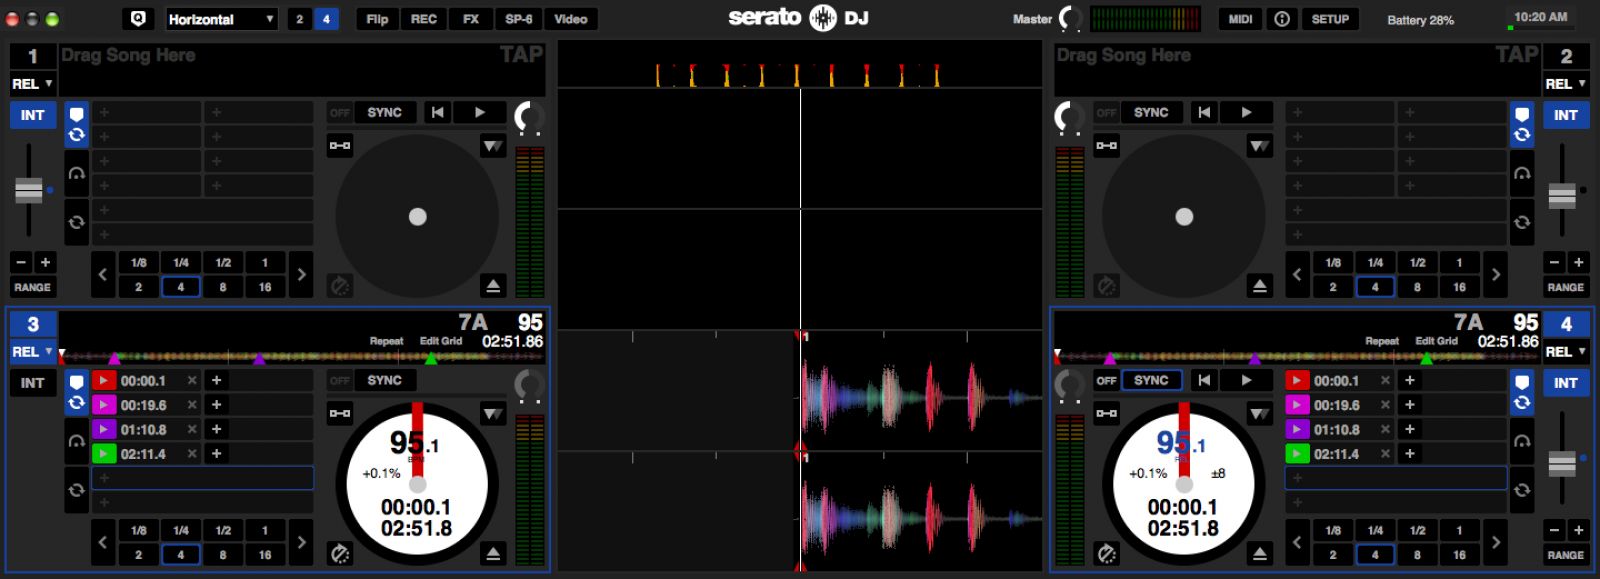Image resolution: width=1600 pixels, height=579 pixels.
Task: Toggle INT mode on deck 1
Action: pyautogui.click(x=32, y=115)
